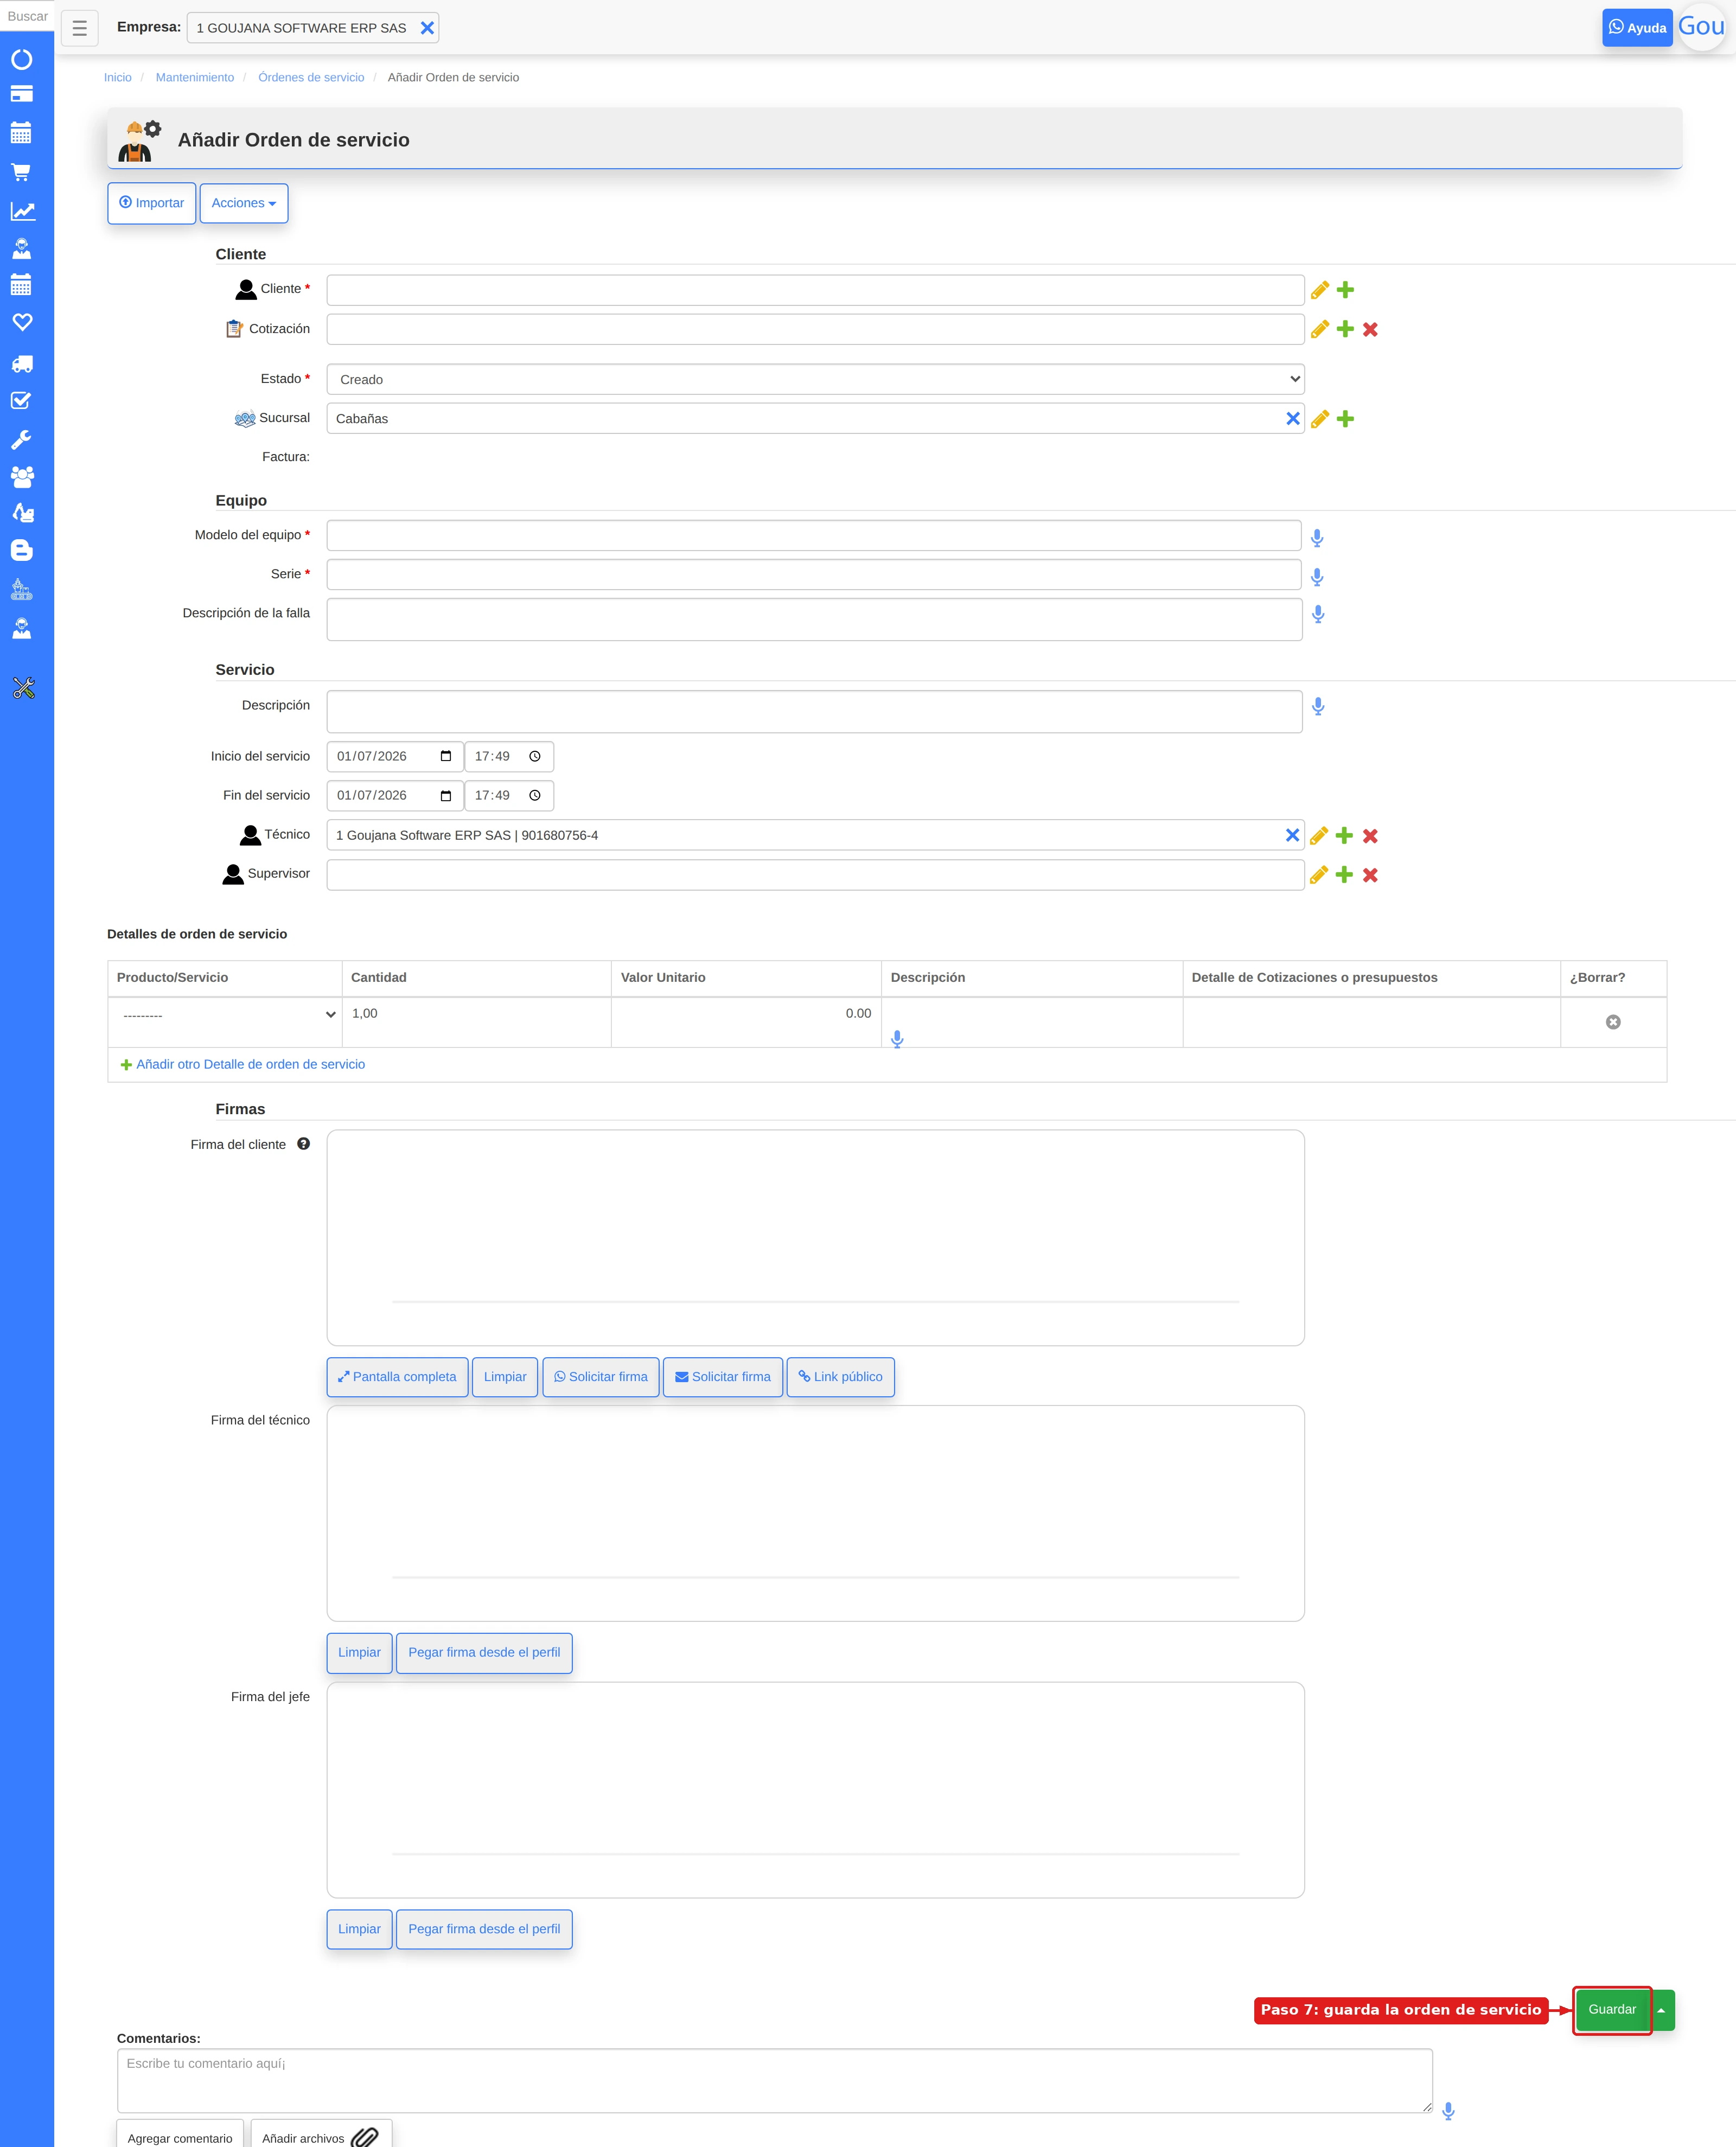Open the line chart sidebar module
Screen dimensions: 1736x2147
(22, 211)
